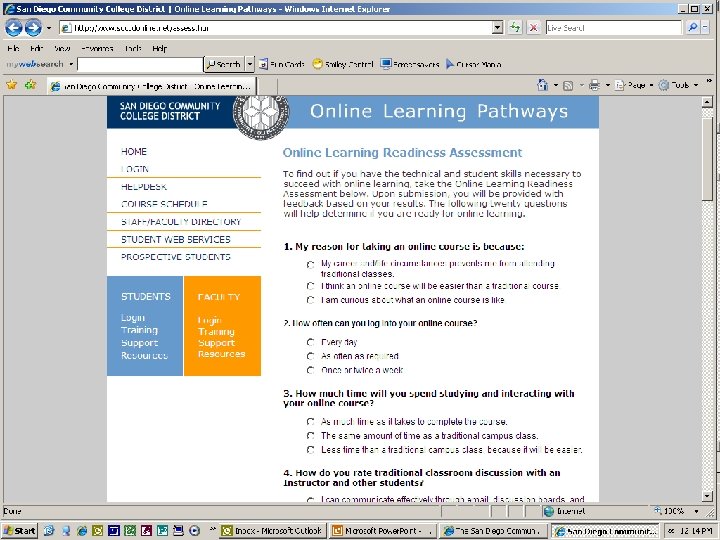The image size is (720, 540).
Task: Select 'Less time than a traditional' option
Action: tap(311, 450)
